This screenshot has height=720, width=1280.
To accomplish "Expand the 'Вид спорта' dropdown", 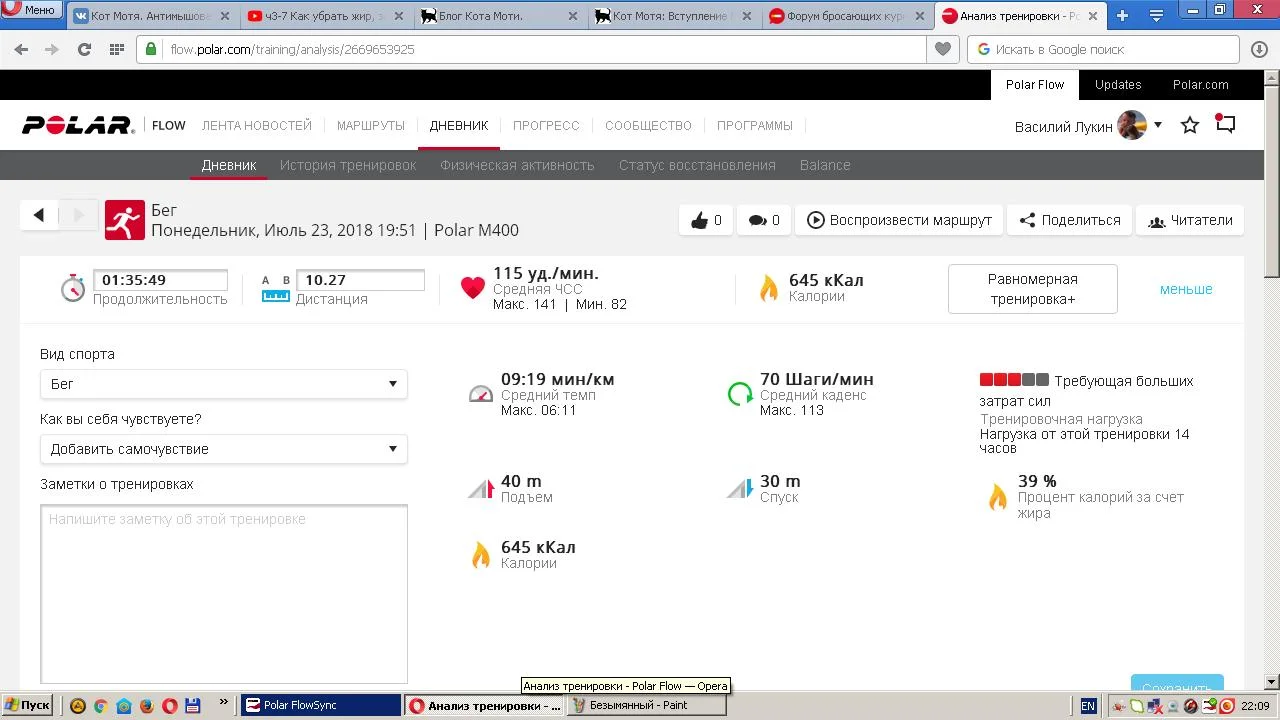I will (x=223, y=384).
